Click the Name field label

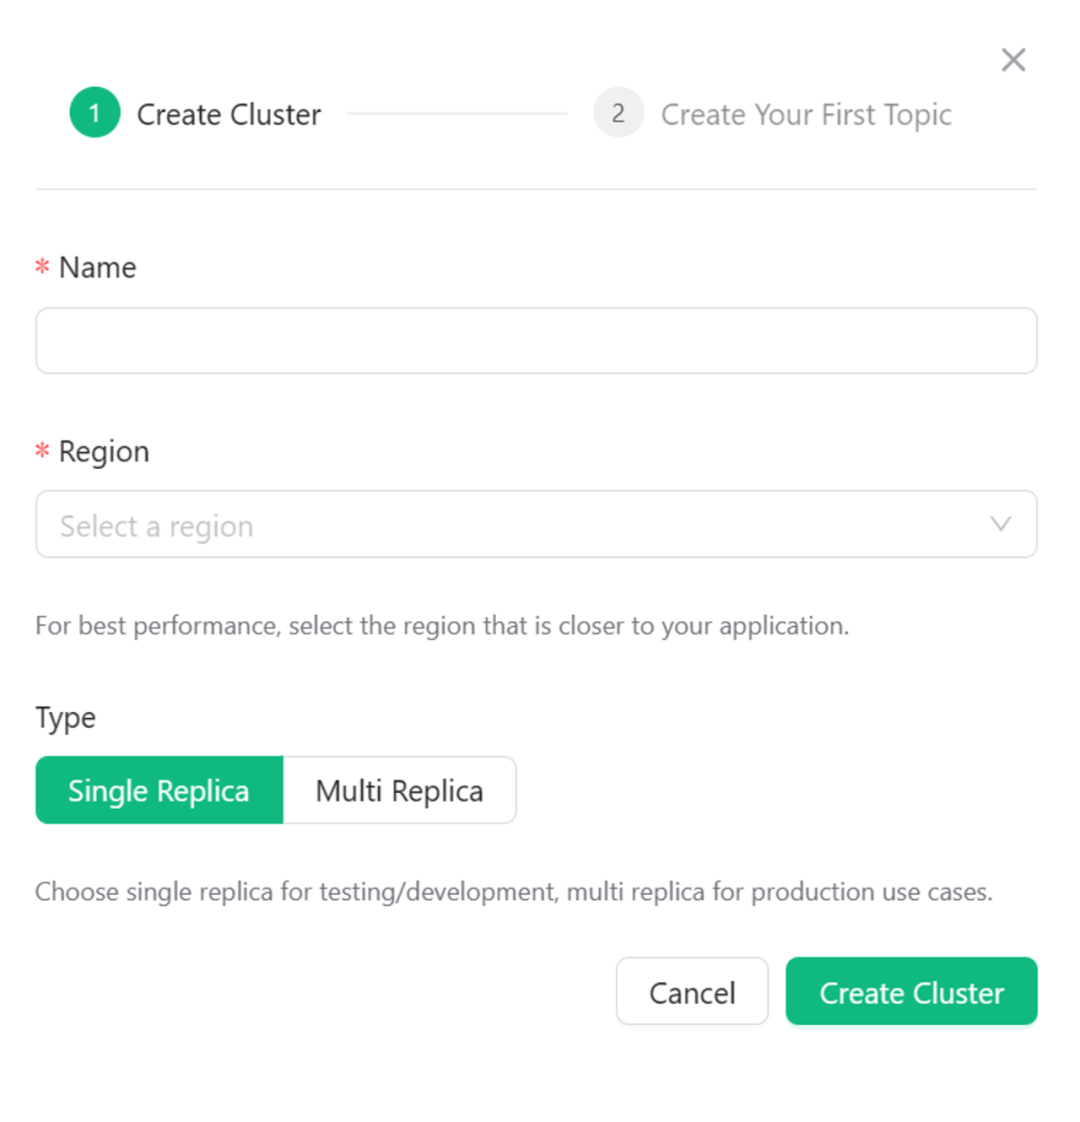coord(97,268)
